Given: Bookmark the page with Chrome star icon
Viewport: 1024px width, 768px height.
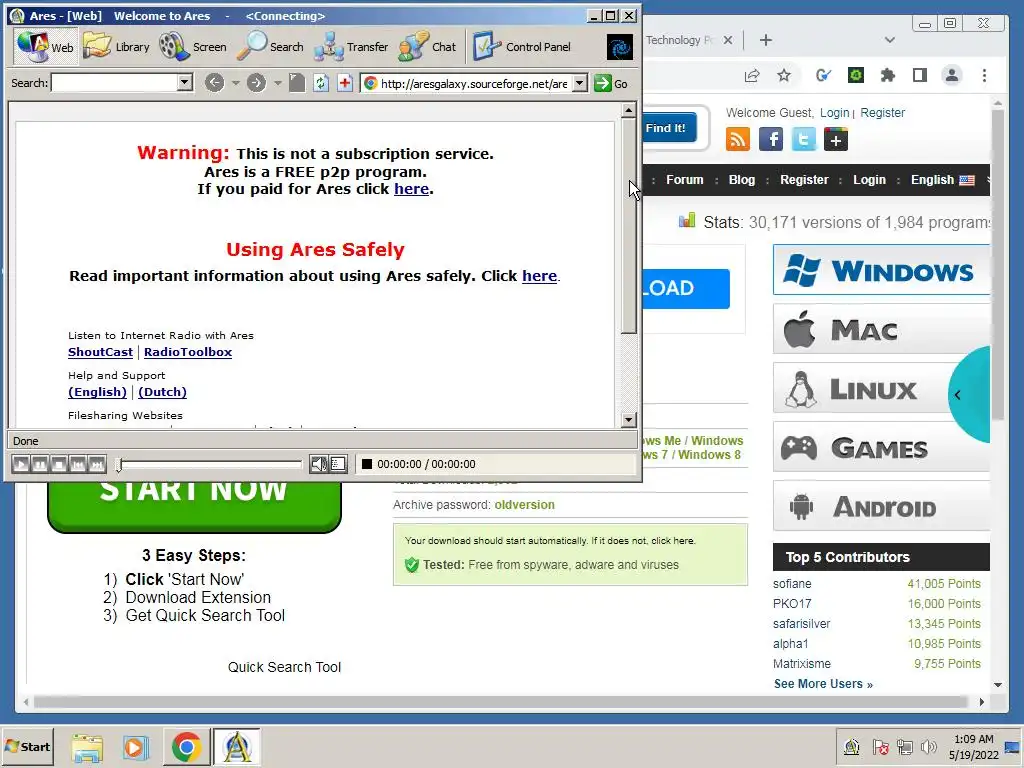Looking at the screenshot, I should pyautogui.click(x=784, y=76).
